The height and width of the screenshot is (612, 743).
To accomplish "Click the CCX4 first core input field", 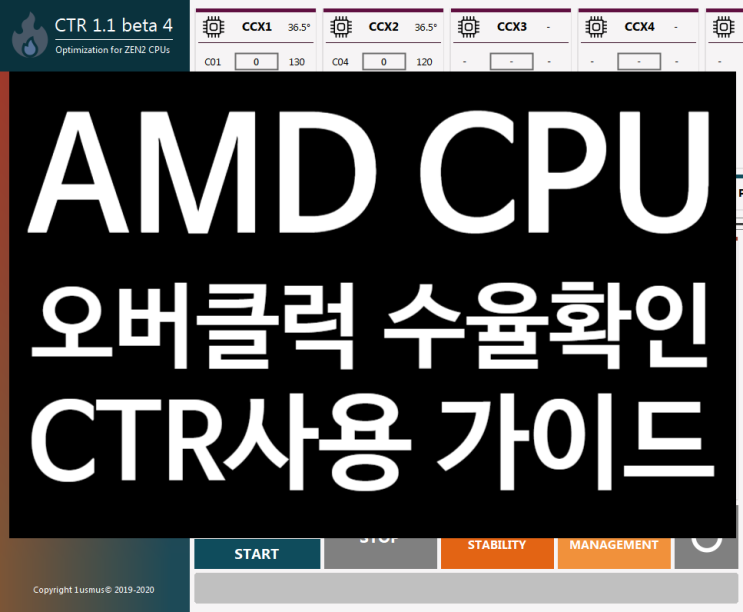I will (639, 62).
